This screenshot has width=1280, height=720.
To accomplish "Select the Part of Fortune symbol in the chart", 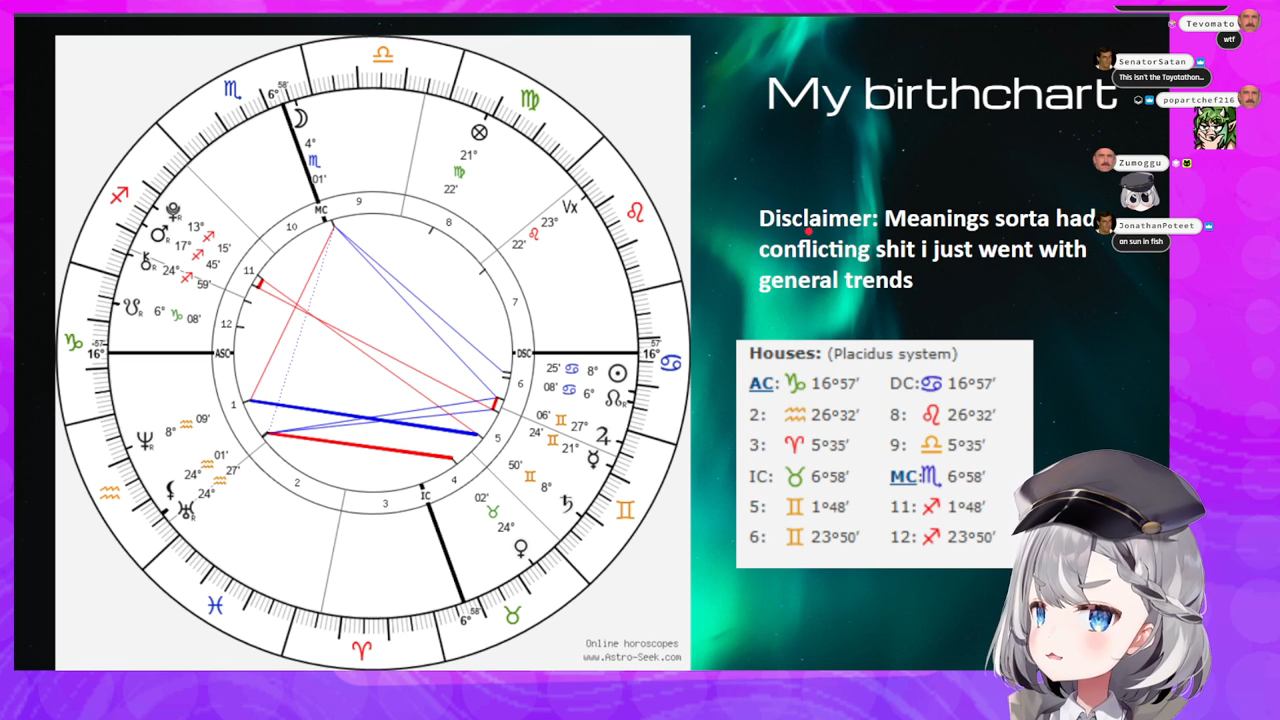I will 479,132.
